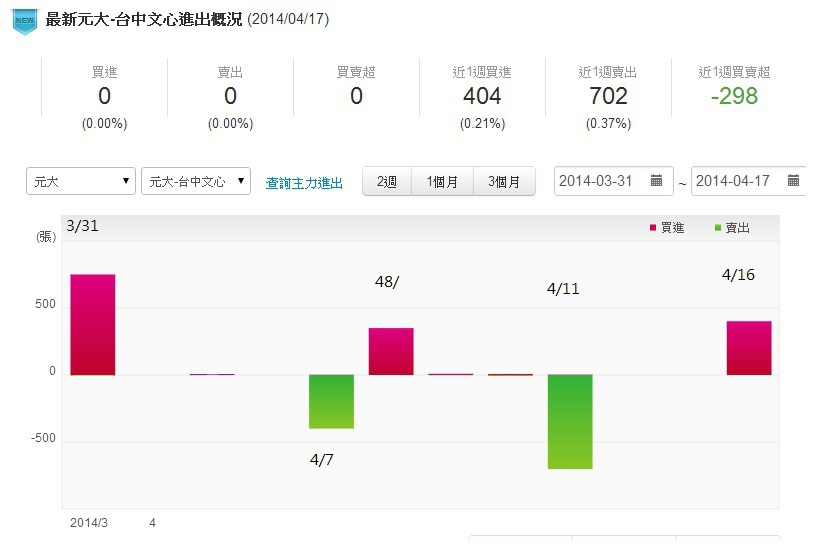The width and height of the screenshot is (825, 547).
Task: Click the 近1週買進 value 404
Action: tap(482, 96)
